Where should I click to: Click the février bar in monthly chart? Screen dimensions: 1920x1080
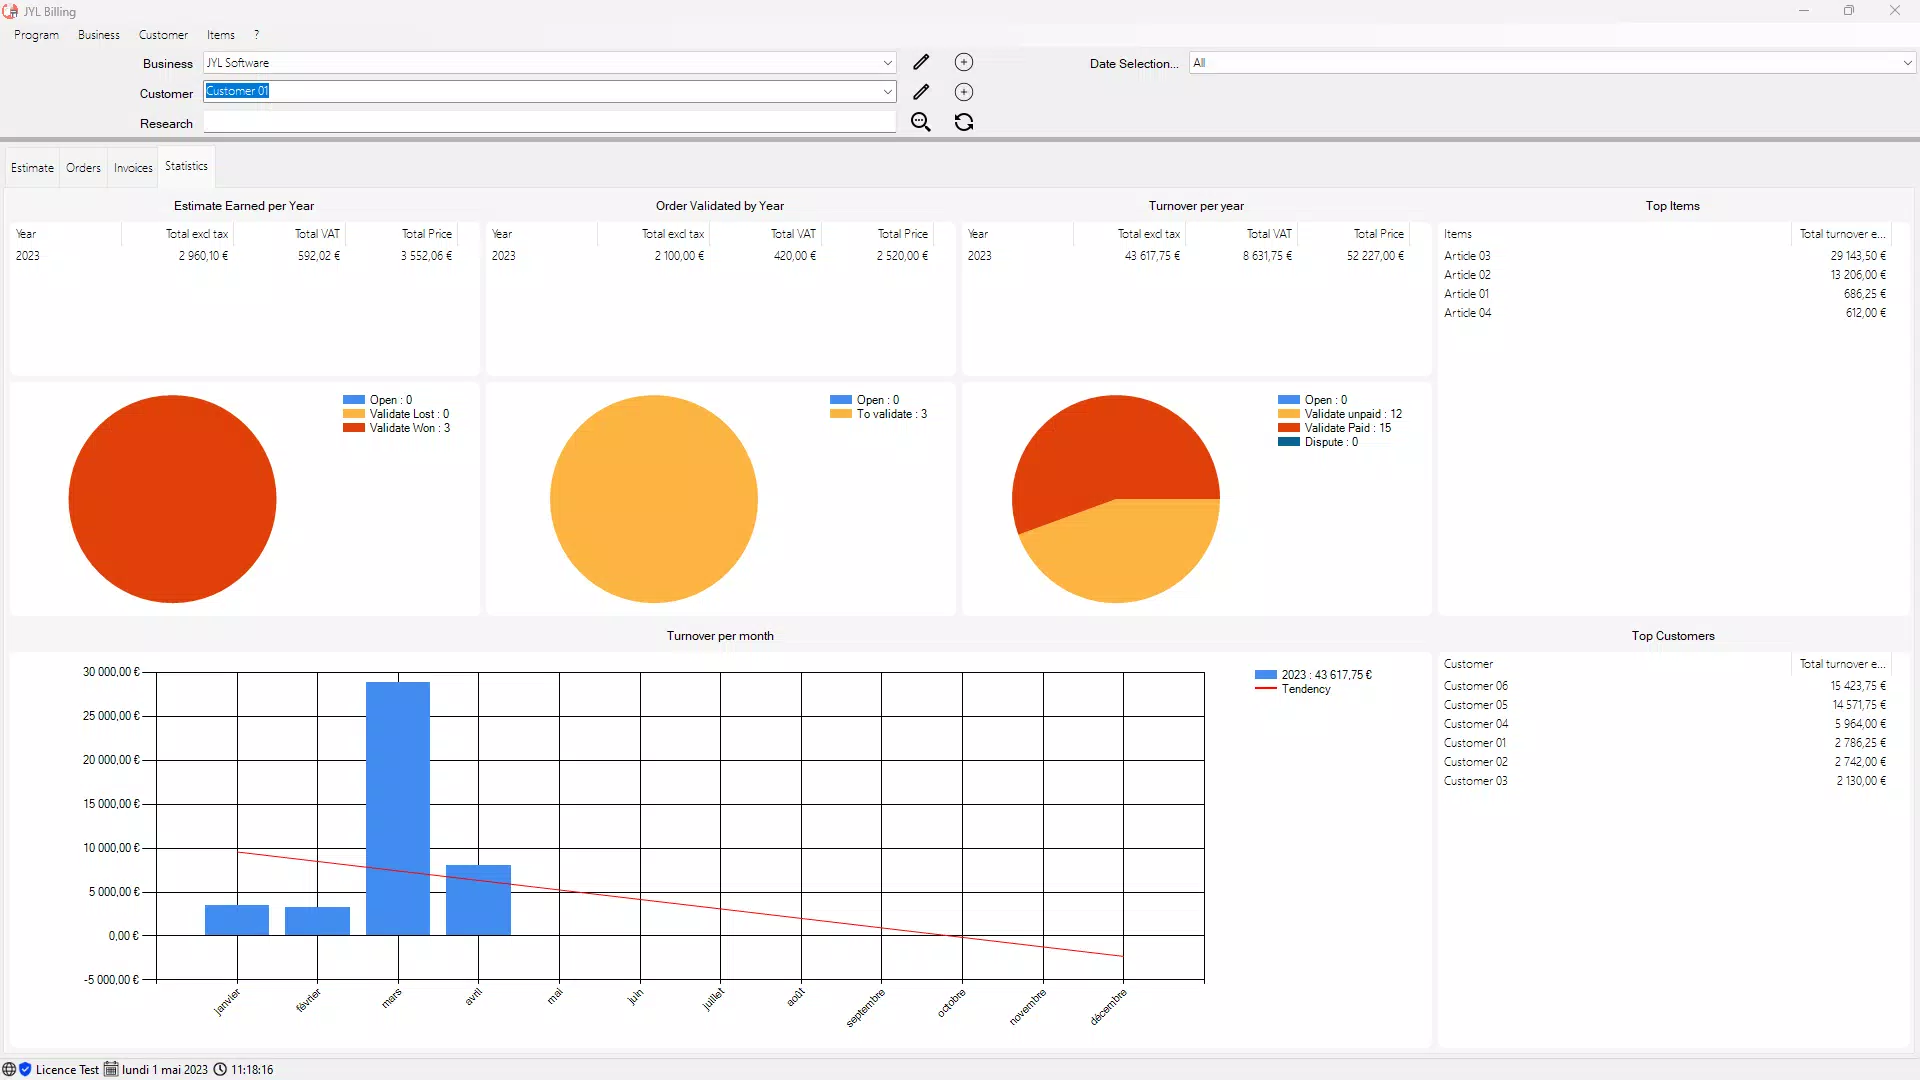pyautogui.click(x=317, y=921)
